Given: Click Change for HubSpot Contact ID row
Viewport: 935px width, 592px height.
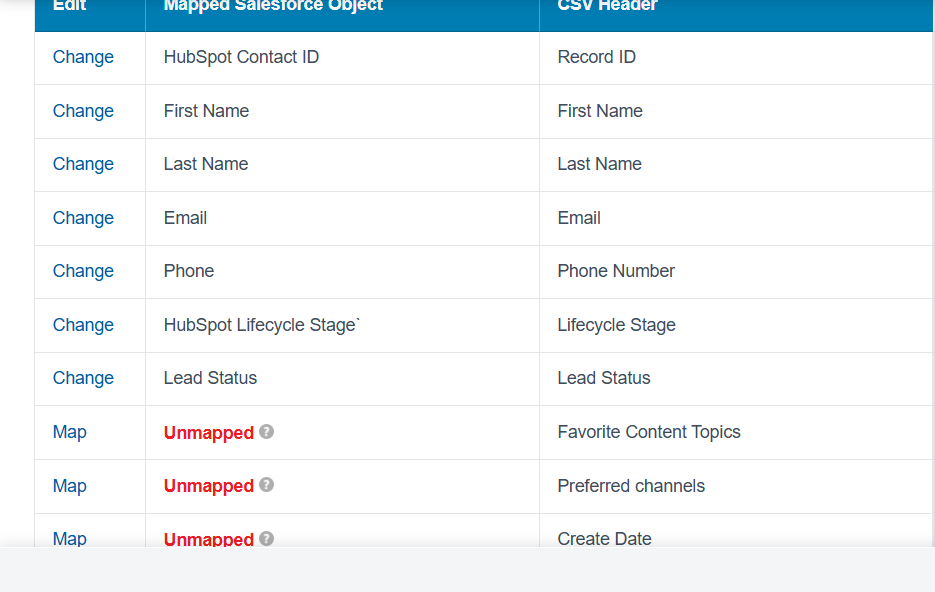Looking at the screenshot, I should pos(83,57).
